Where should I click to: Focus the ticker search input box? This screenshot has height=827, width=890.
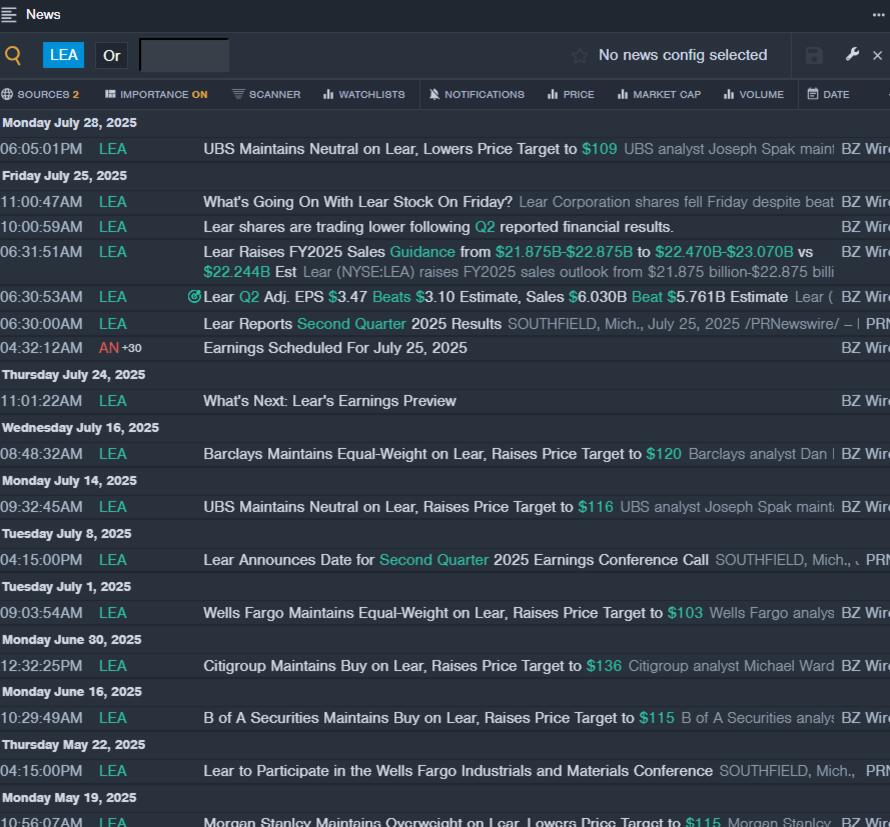[x=184, y=55]
